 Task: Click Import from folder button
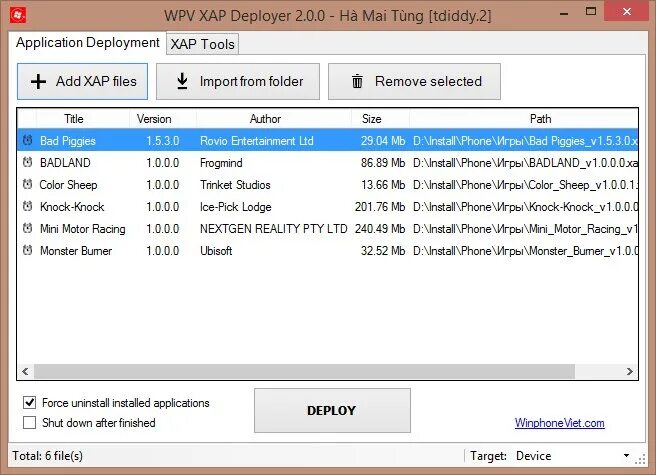pyautogui.click(x=238, y=82)
